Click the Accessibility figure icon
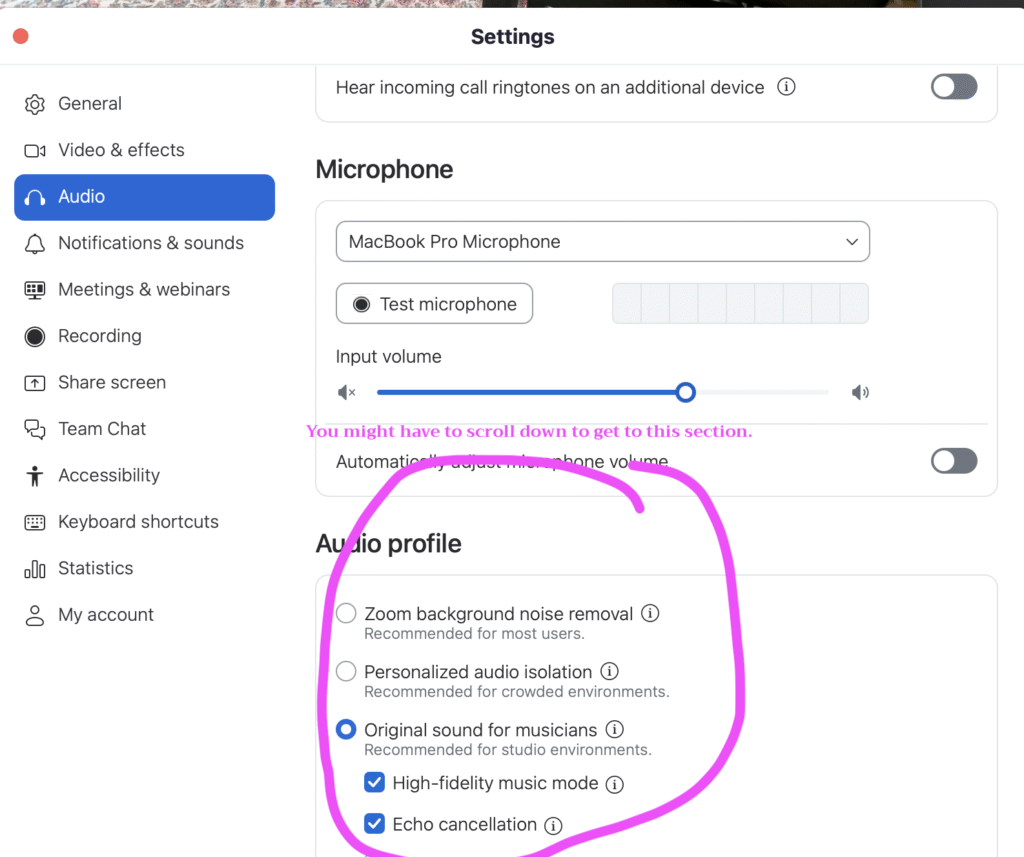The height and width of the screenshot is (857, 1024). (x=35, y=476)
